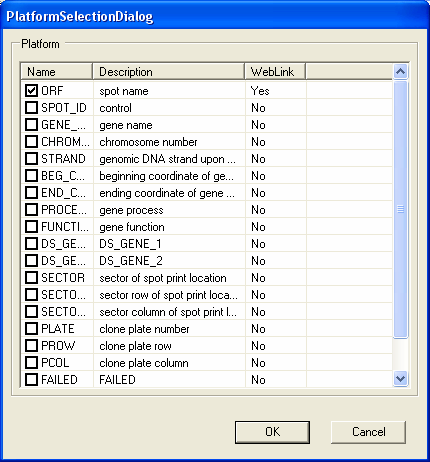Sort by the Name column header
The height and width of the screenshot is (462, 430).
pos(56,72)
